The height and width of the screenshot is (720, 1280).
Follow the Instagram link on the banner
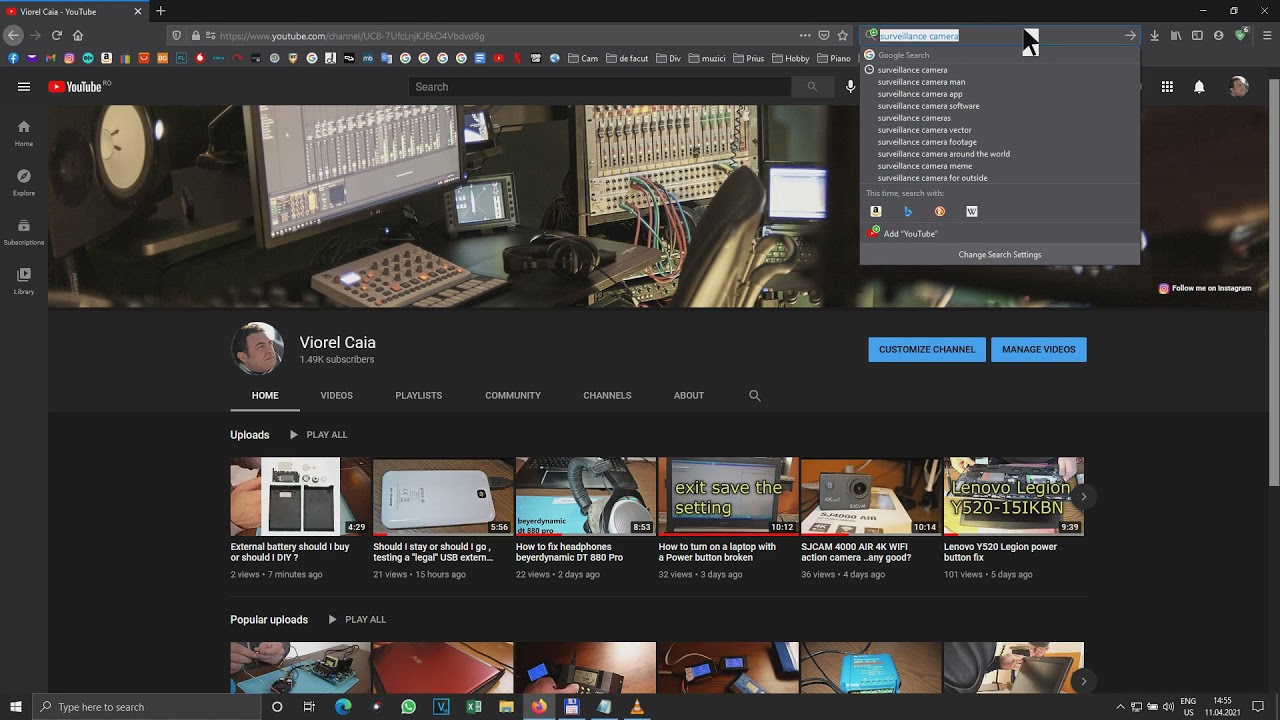point(1205,288)
